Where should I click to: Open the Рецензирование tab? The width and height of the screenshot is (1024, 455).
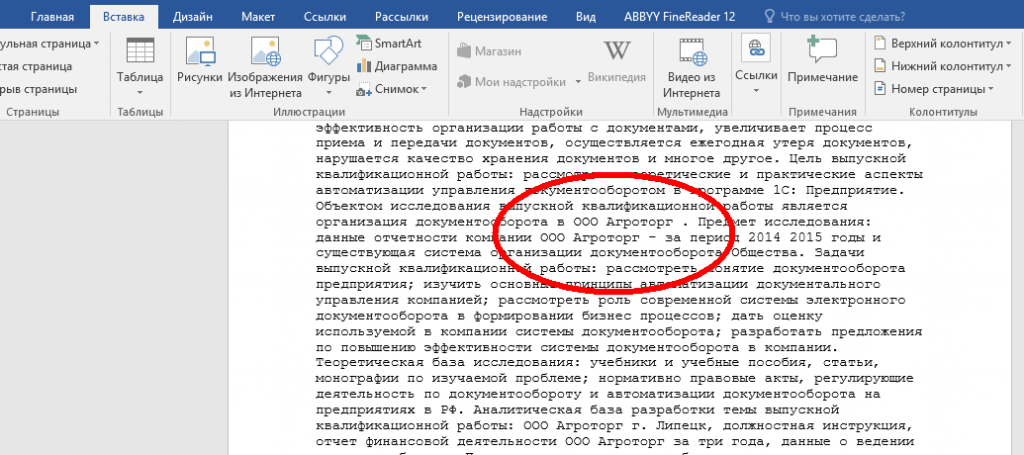pyautogui.click(x=502, y=16)
